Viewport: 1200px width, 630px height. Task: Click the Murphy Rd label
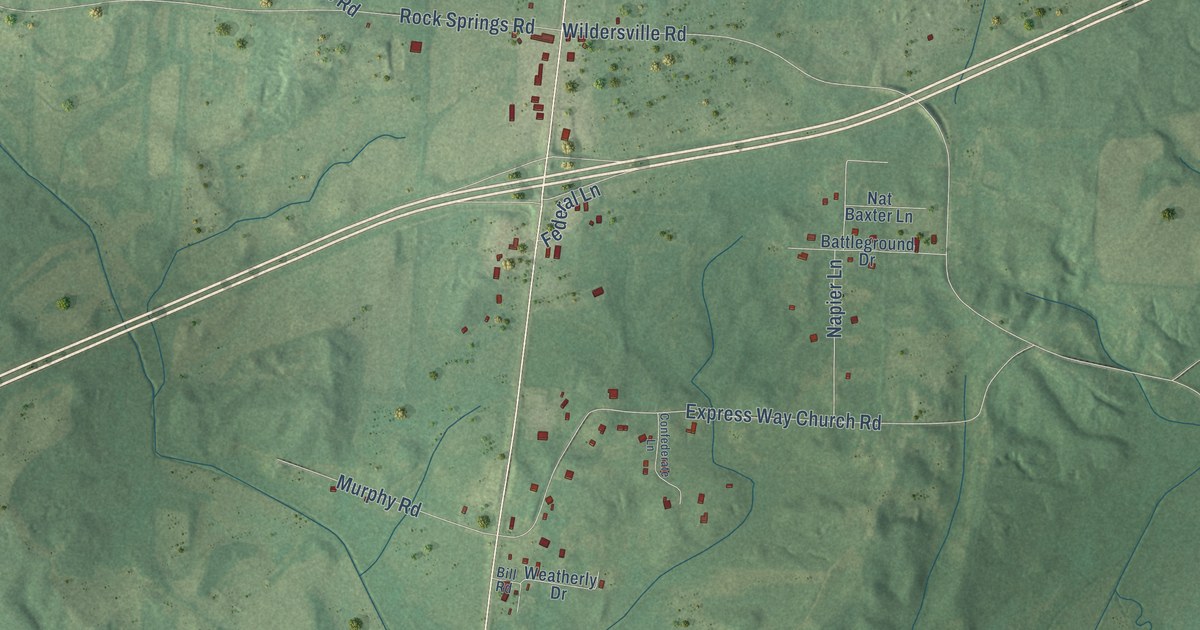coord(378,496)
